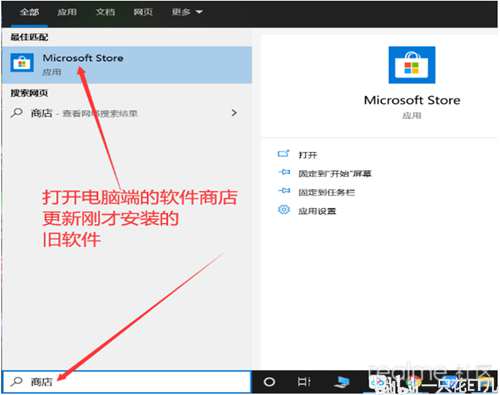Switch to the 网页 tab
This screenshot has width=500, height=395.
tap(143, 12)
